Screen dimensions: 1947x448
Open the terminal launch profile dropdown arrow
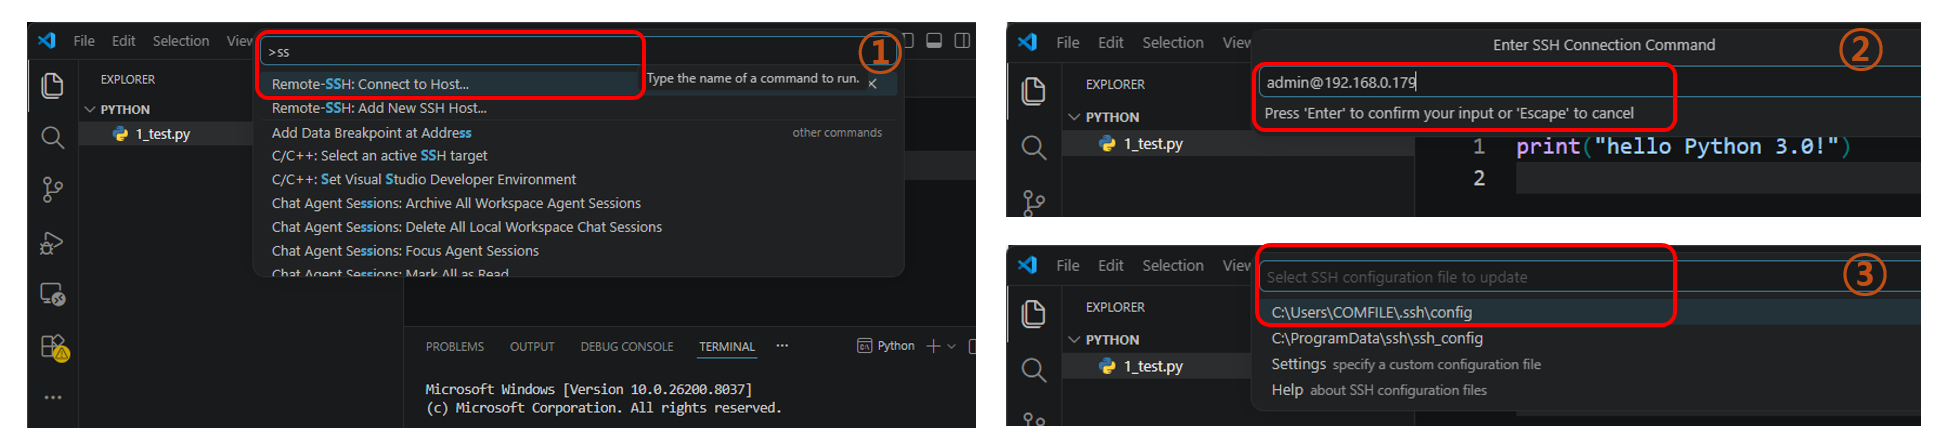[x=951, y=346]
